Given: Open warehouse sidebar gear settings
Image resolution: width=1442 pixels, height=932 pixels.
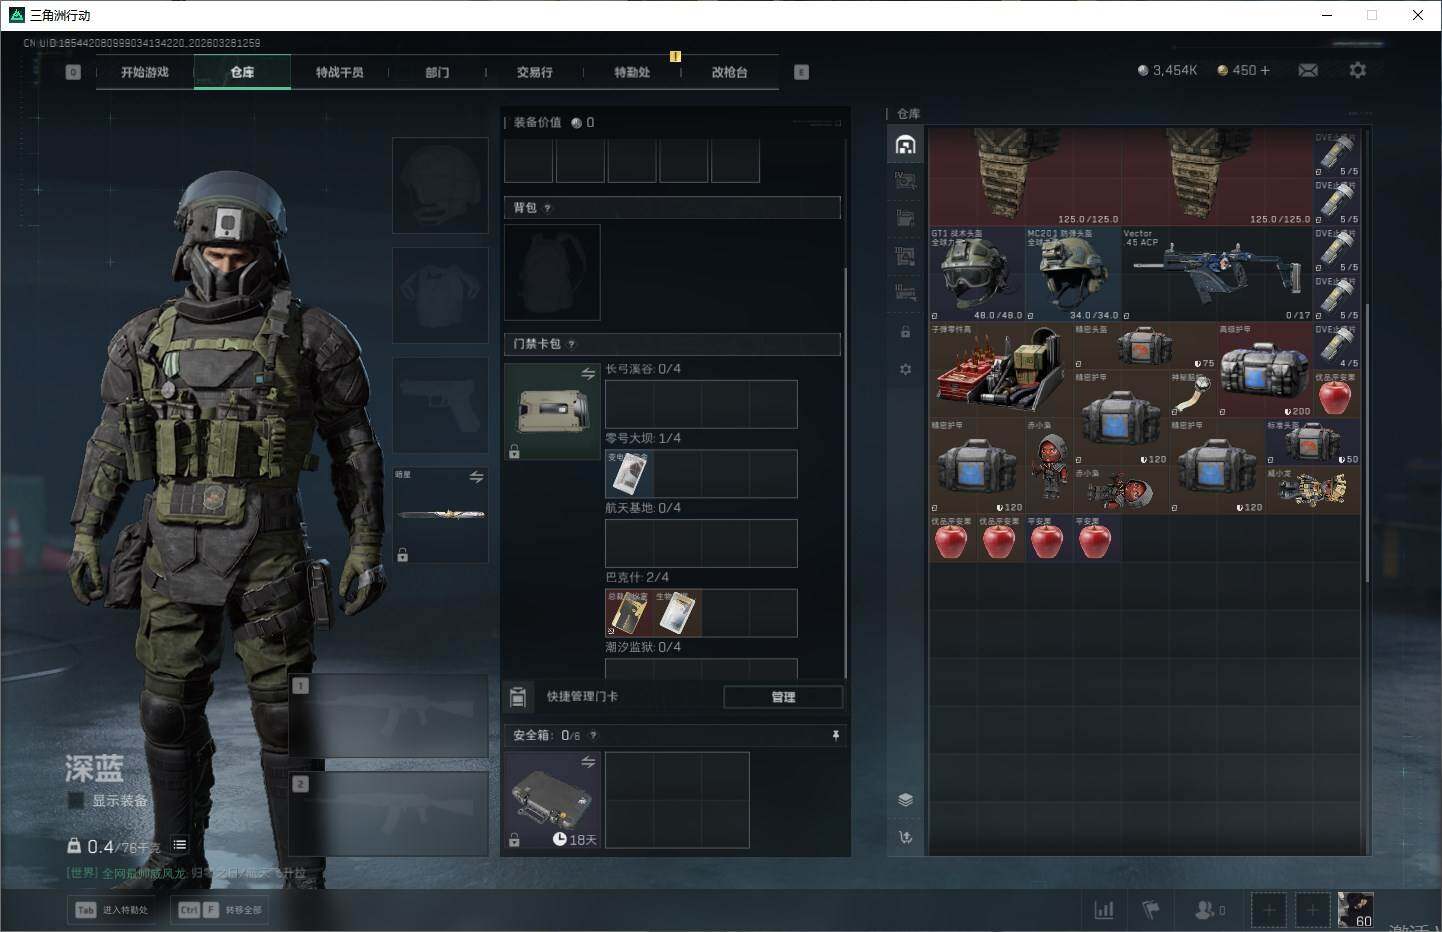Looking at the screenshot, I should (905, 369).
